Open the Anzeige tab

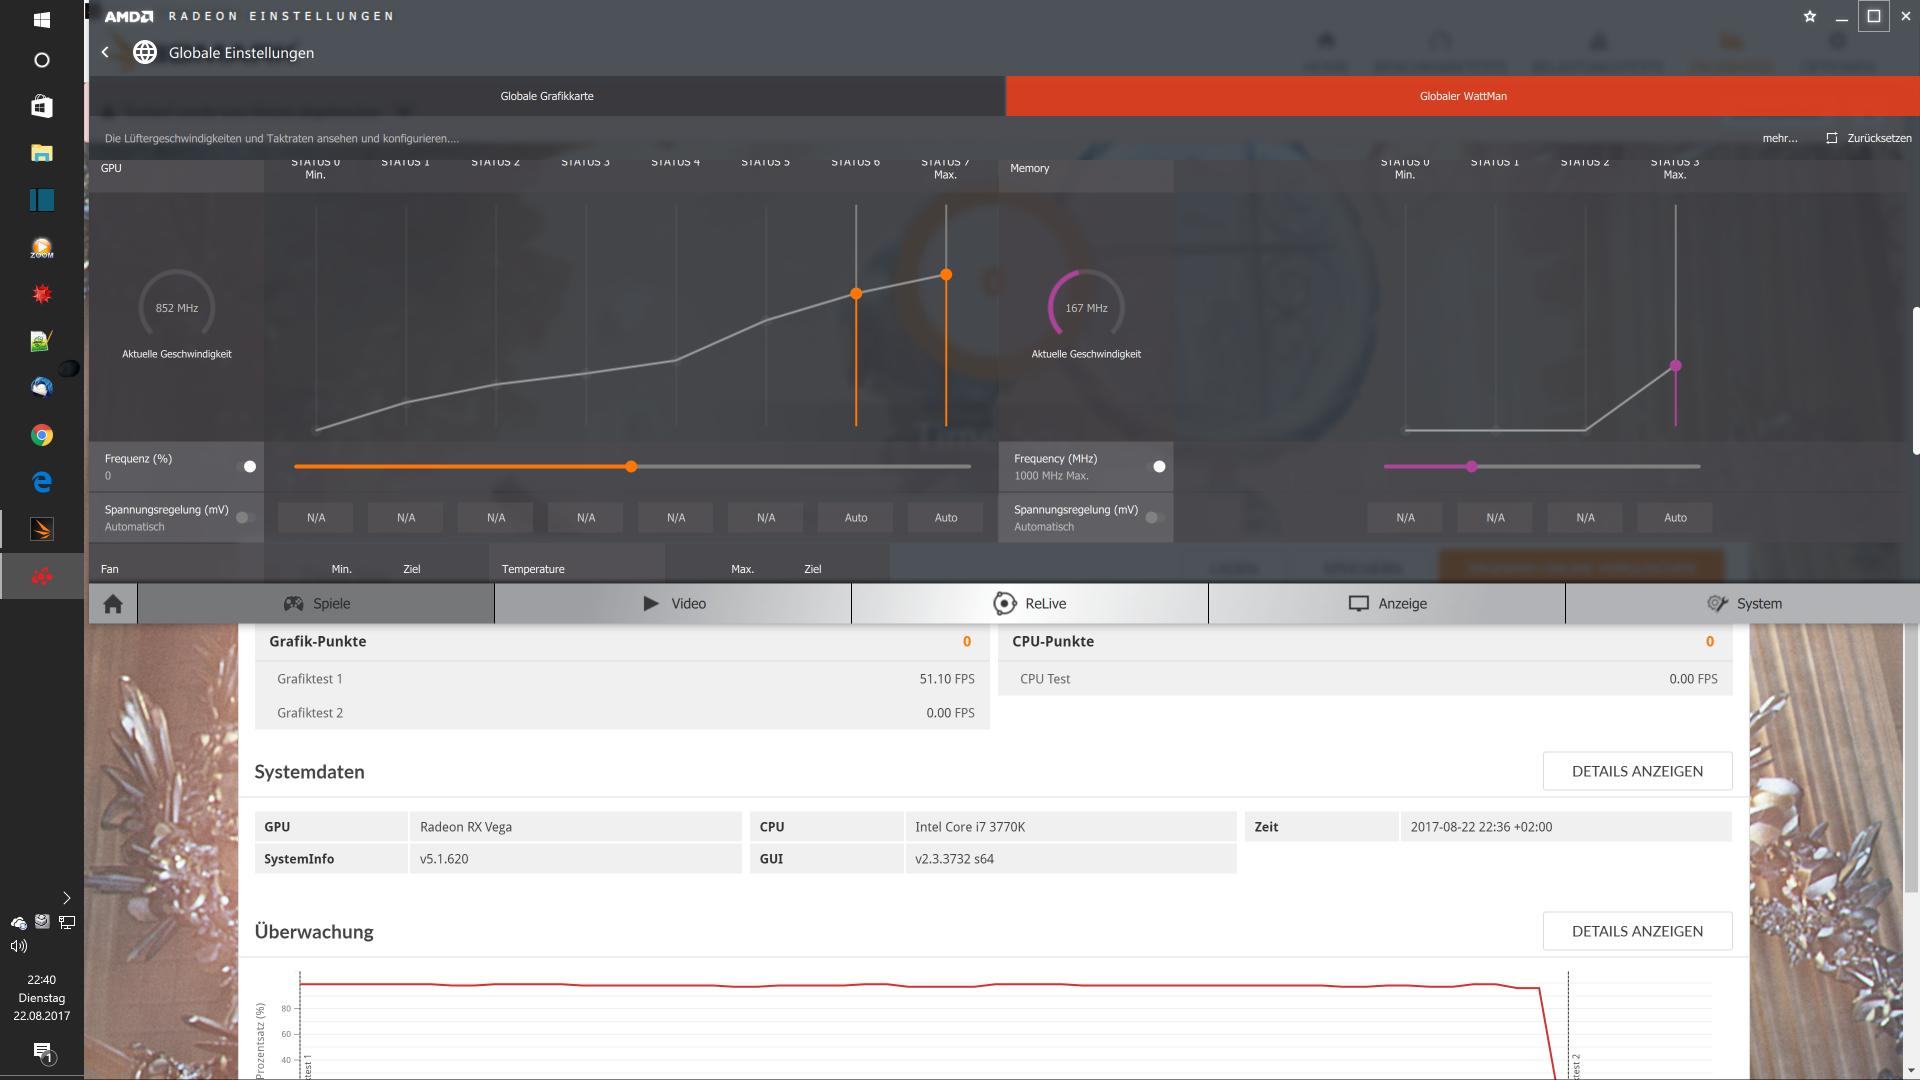click(1387, 603)
